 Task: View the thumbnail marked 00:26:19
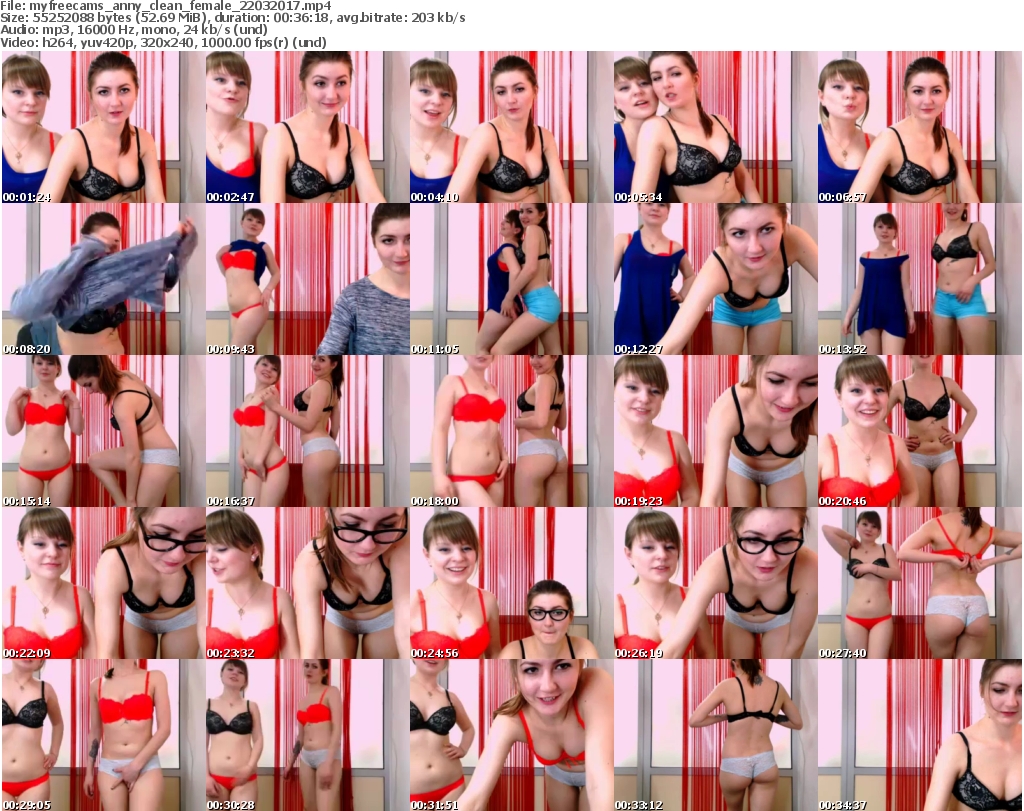pos(716,583)
